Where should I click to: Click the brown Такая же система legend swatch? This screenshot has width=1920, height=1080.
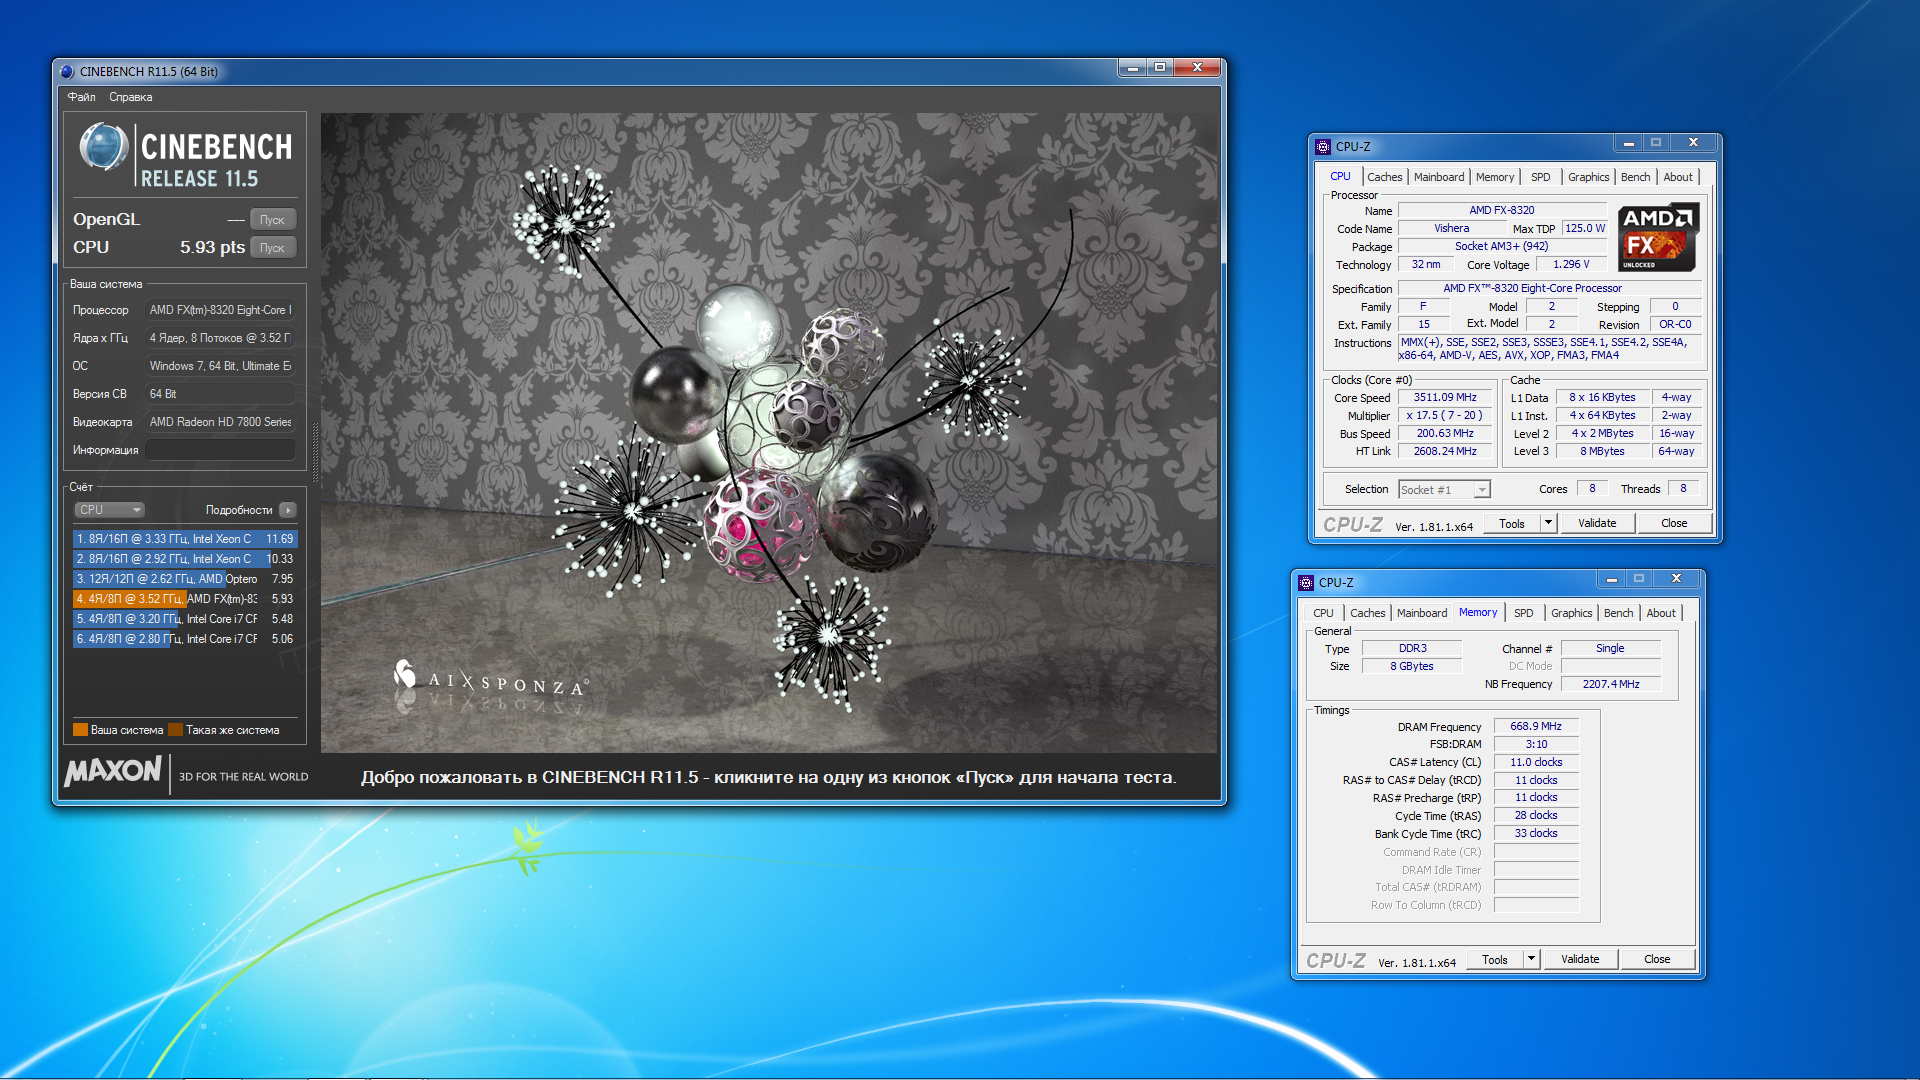175,730
